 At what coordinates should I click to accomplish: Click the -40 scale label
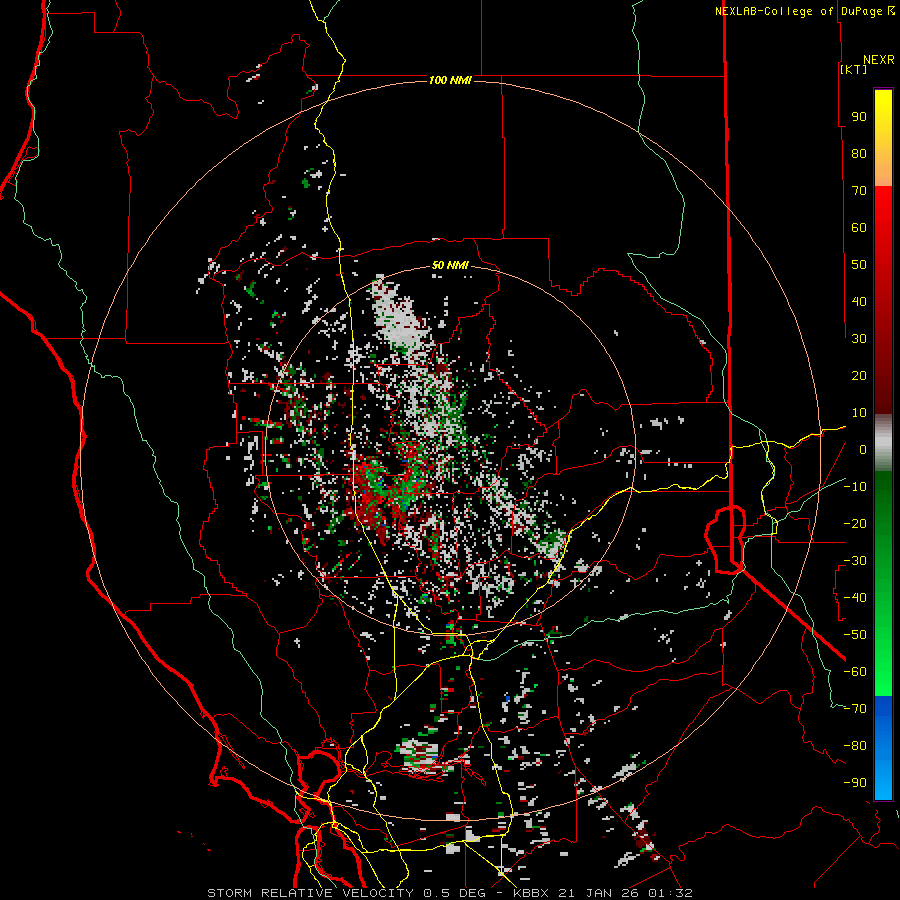(x=855, y=598)
